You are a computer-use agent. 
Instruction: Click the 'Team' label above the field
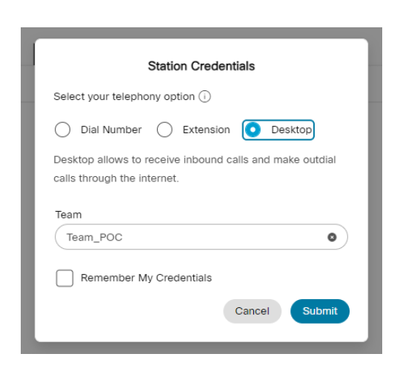pyautogui.click(x=68, y=215)
